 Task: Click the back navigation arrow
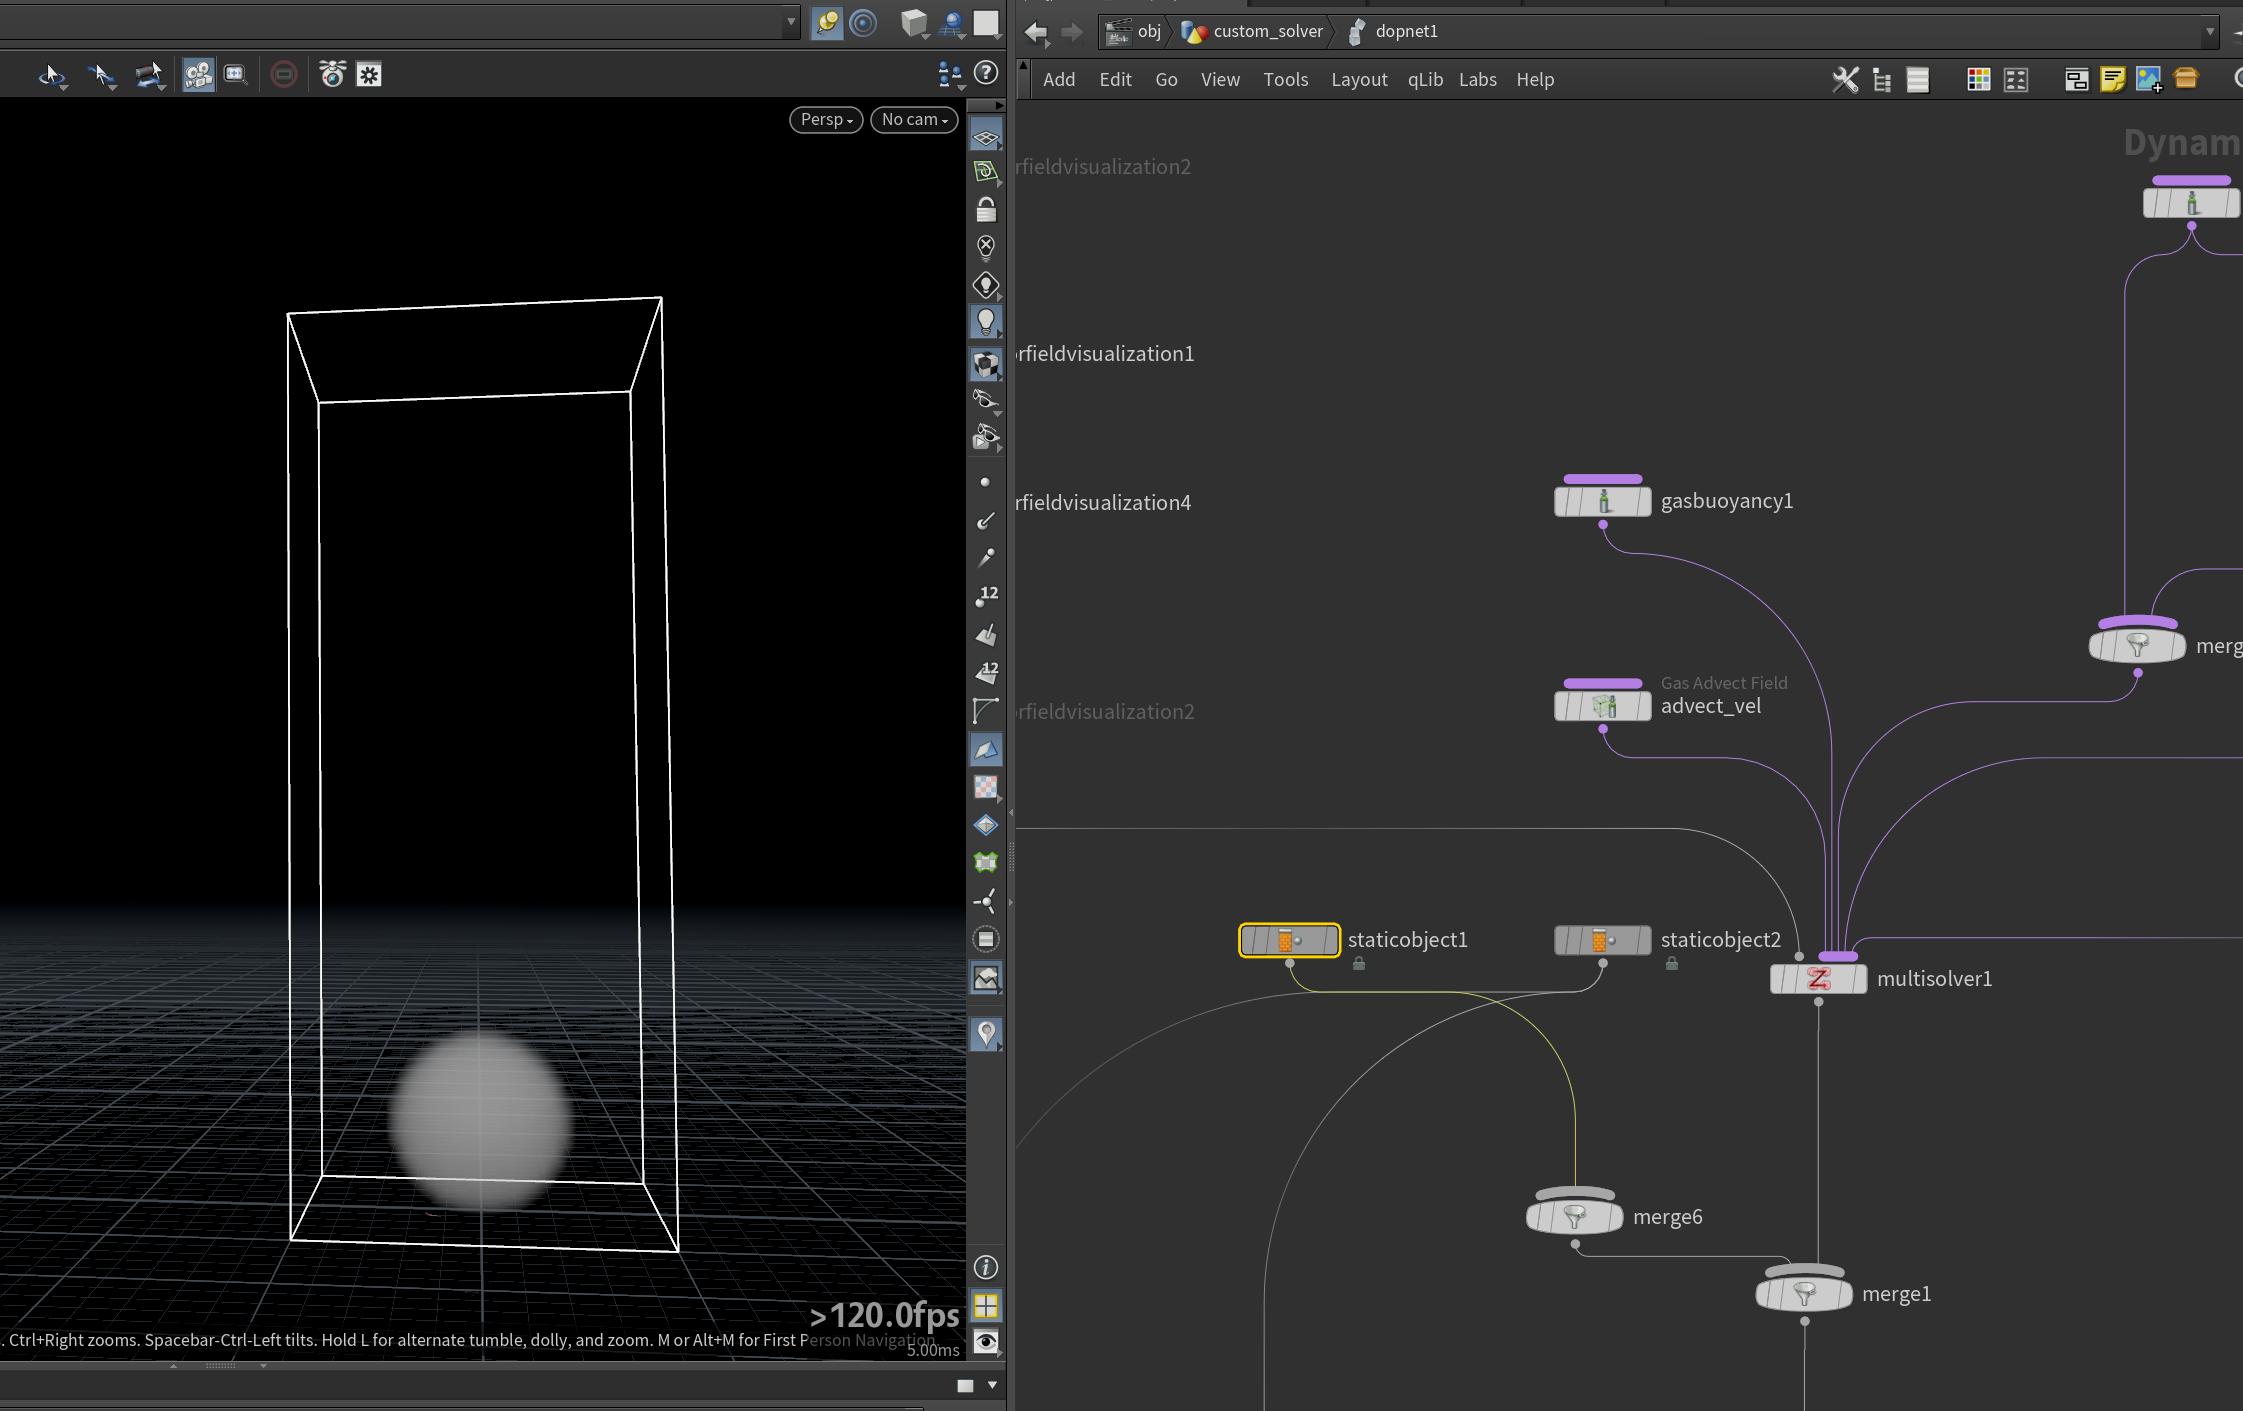coord(1036,32)
